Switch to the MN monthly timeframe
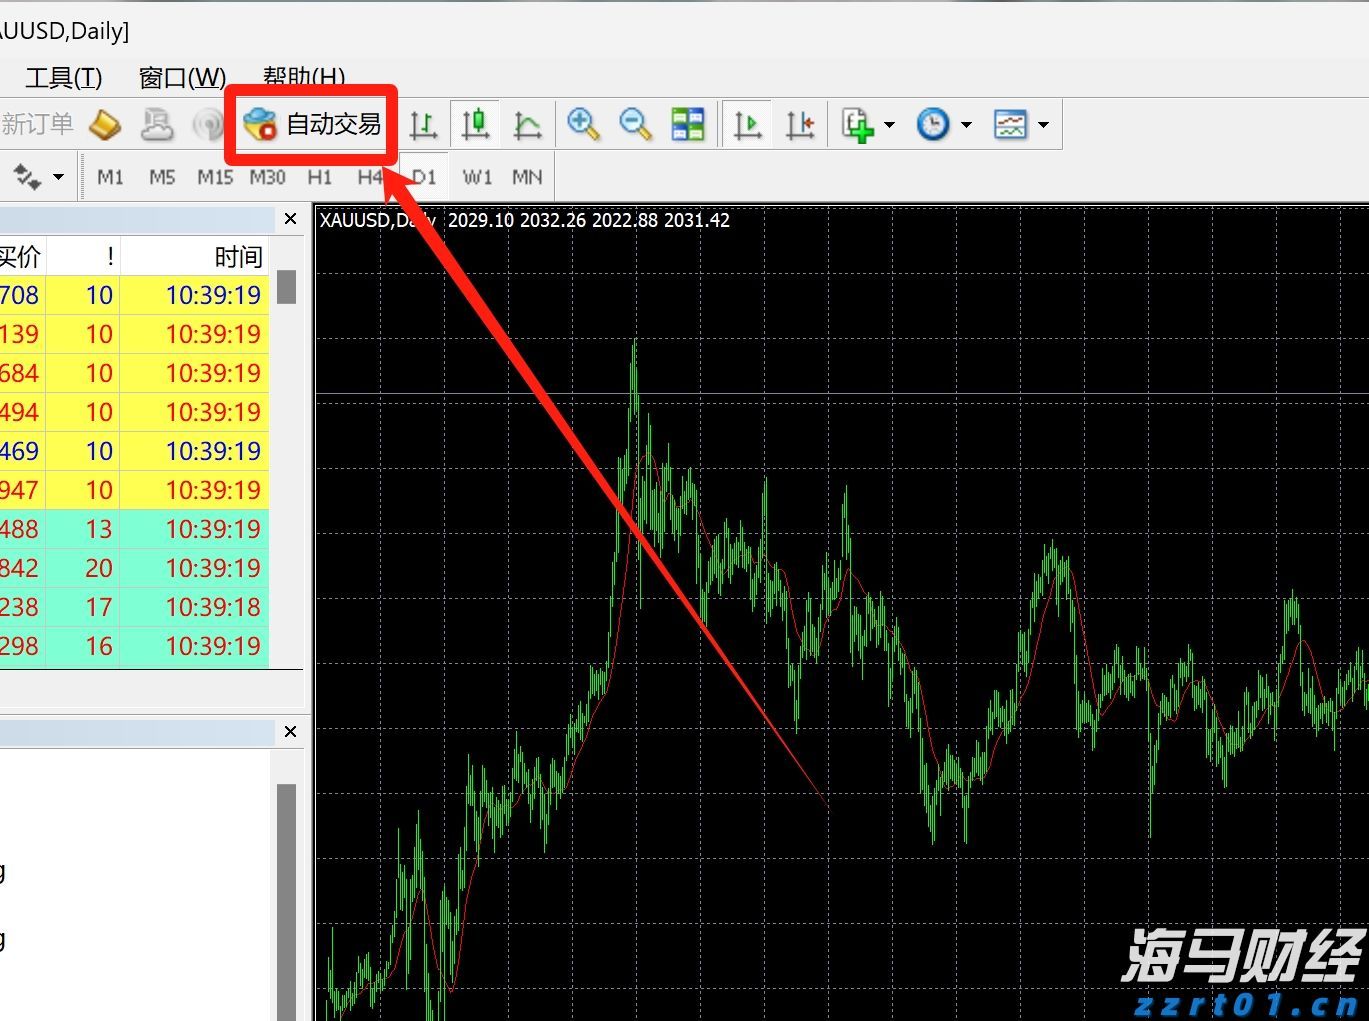Viewport: 1369px width, 1021px height. [x=527, y=176]
